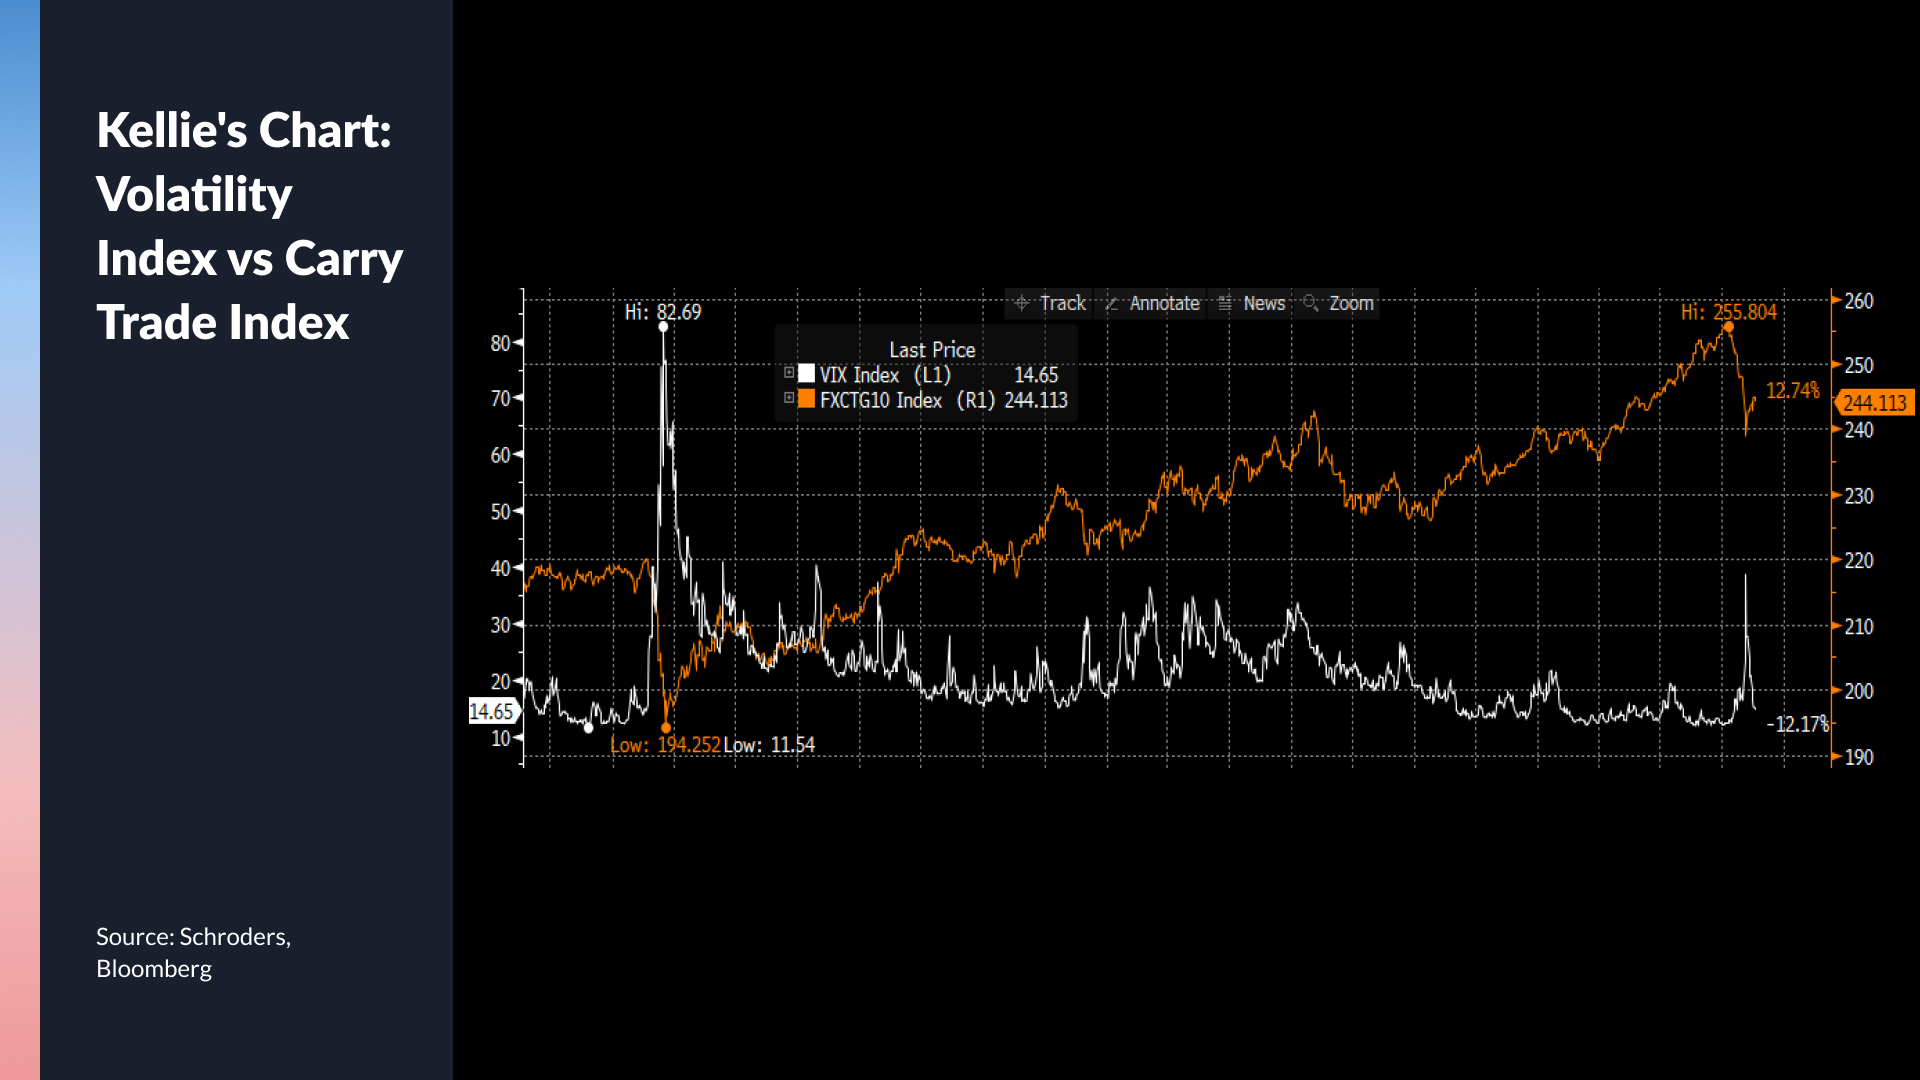The height and width of the screenshot is (1080, 1920).
Task: Expand the VIX Index legend entry
Action: click(x=789, y=373)
